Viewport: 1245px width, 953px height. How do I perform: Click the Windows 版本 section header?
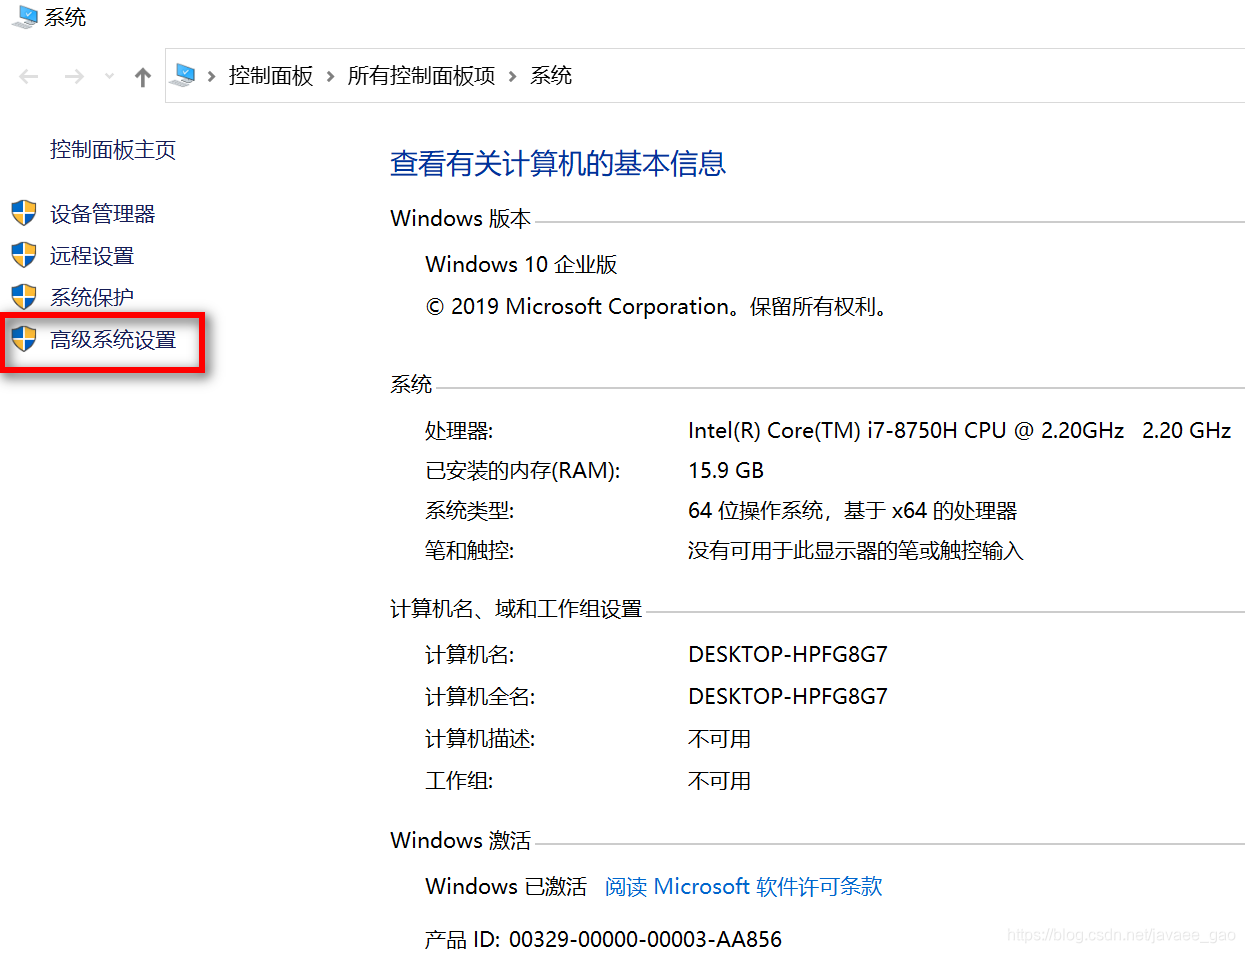(461, 219)
